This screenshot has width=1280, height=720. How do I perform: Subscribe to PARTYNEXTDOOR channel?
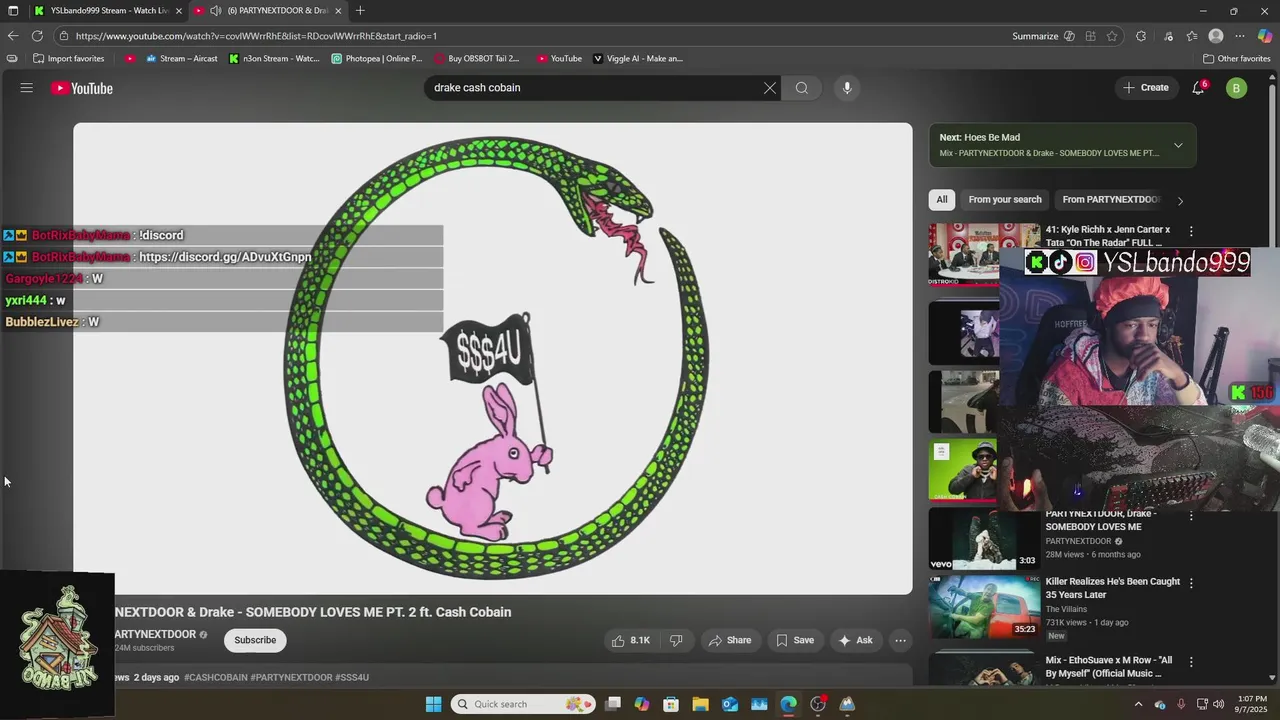pos(255,640)
